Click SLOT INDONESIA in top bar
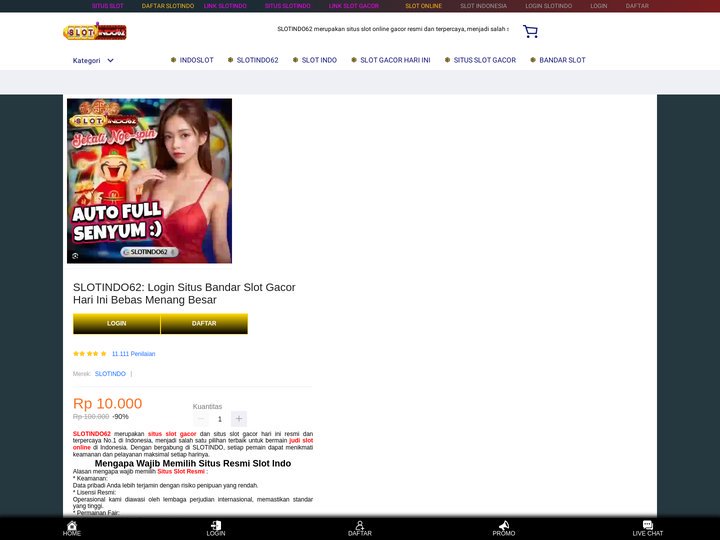Screen dimensions: 720x540 (484, 6)
